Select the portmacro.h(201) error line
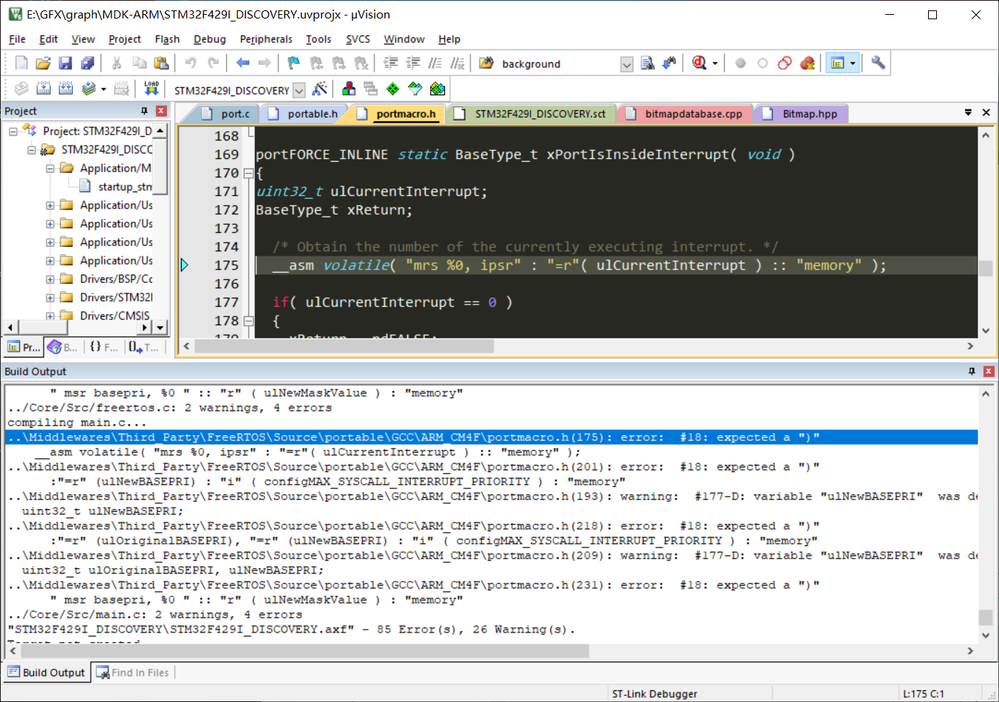This screenshot has width=999, height=702. 414,467
